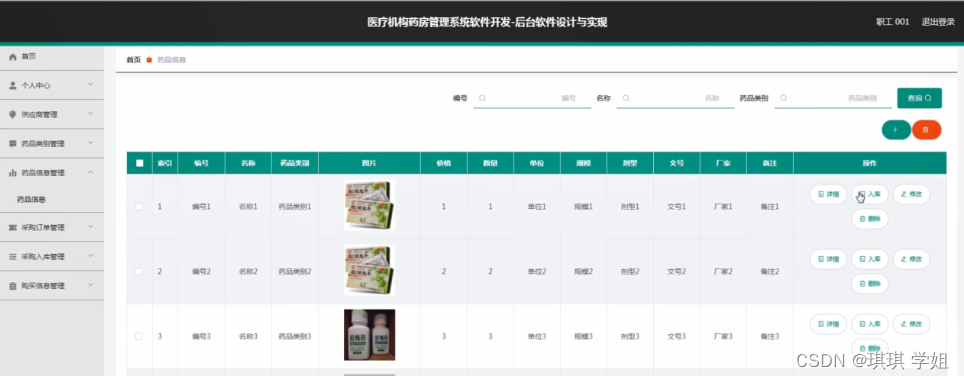Click the 药品类别2 cell
964x379 pixels.
[294, 271]
